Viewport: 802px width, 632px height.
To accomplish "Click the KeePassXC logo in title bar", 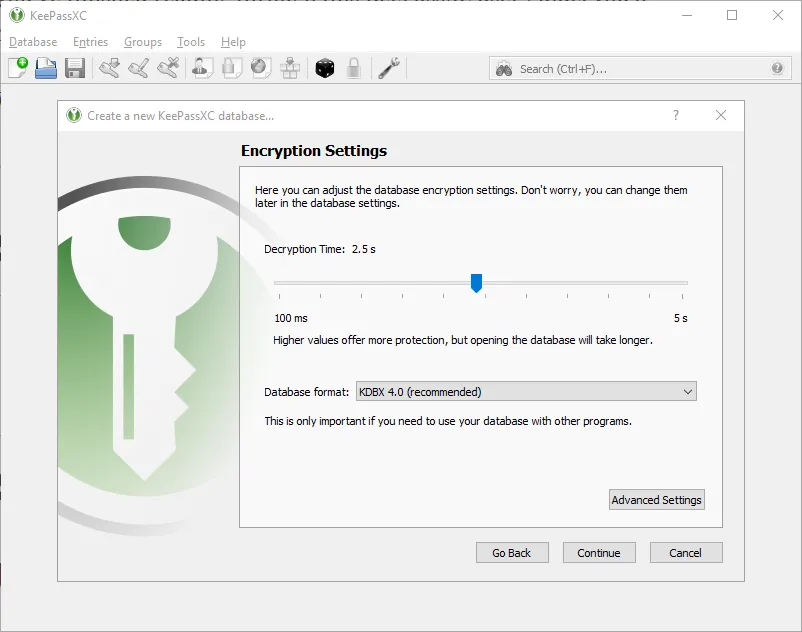I will 17,15.
